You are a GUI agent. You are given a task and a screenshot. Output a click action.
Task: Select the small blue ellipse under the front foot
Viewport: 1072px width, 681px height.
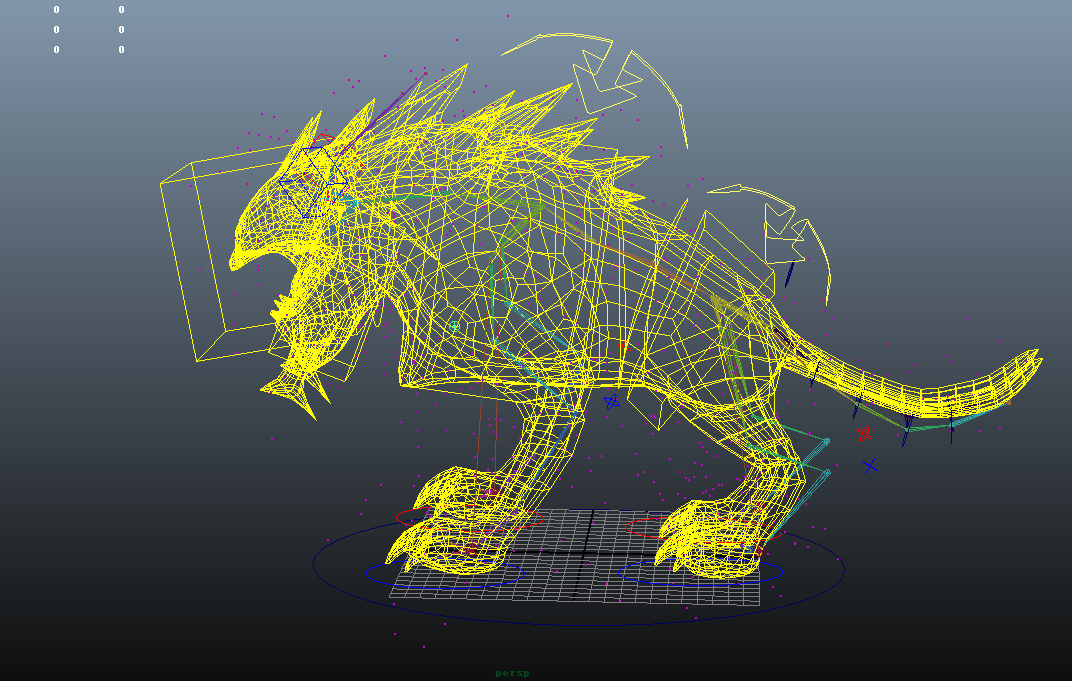point(444,573)
